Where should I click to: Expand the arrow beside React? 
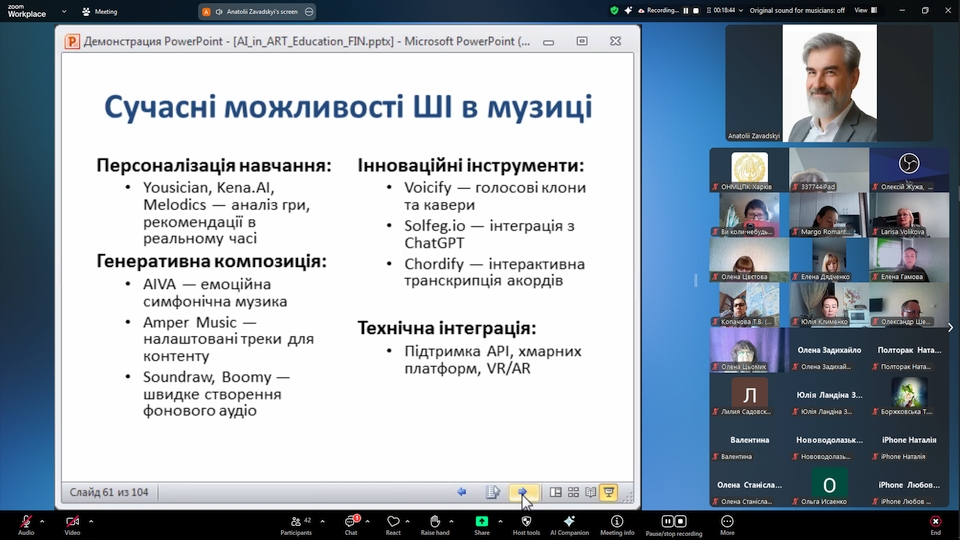(408, 522)
